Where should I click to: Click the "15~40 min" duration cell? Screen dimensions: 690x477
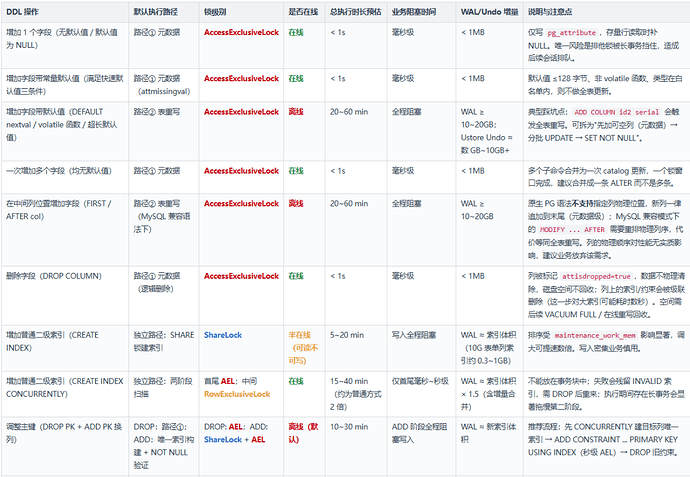click(x=356, y=394)
